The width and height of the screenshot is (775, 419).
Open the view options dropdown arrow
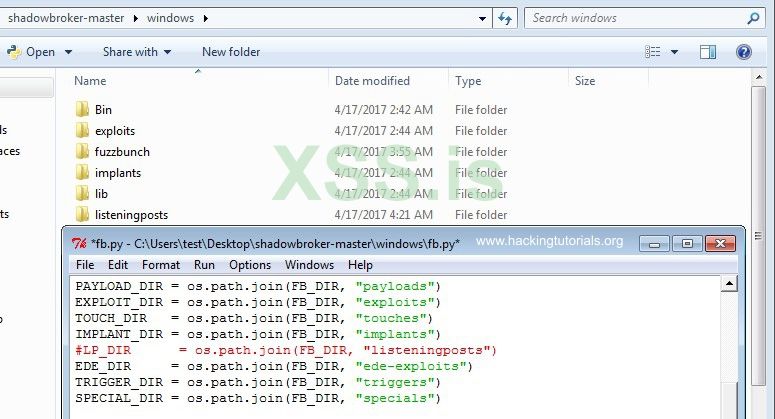(674, 52)
